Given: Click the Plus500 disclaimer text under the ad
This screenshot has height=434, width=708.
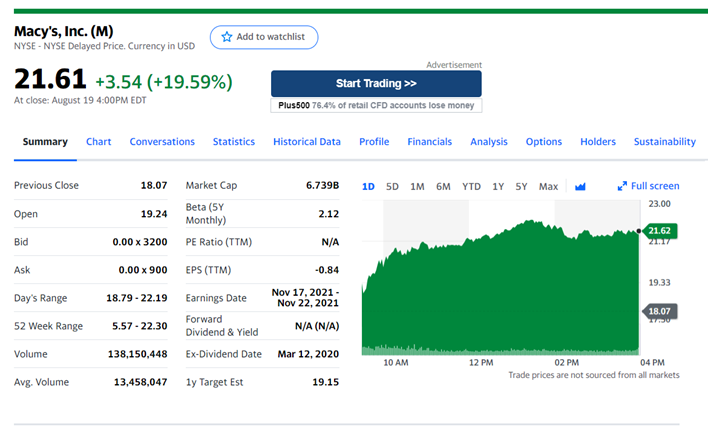Looking at the screenshot, I should 376,105.
